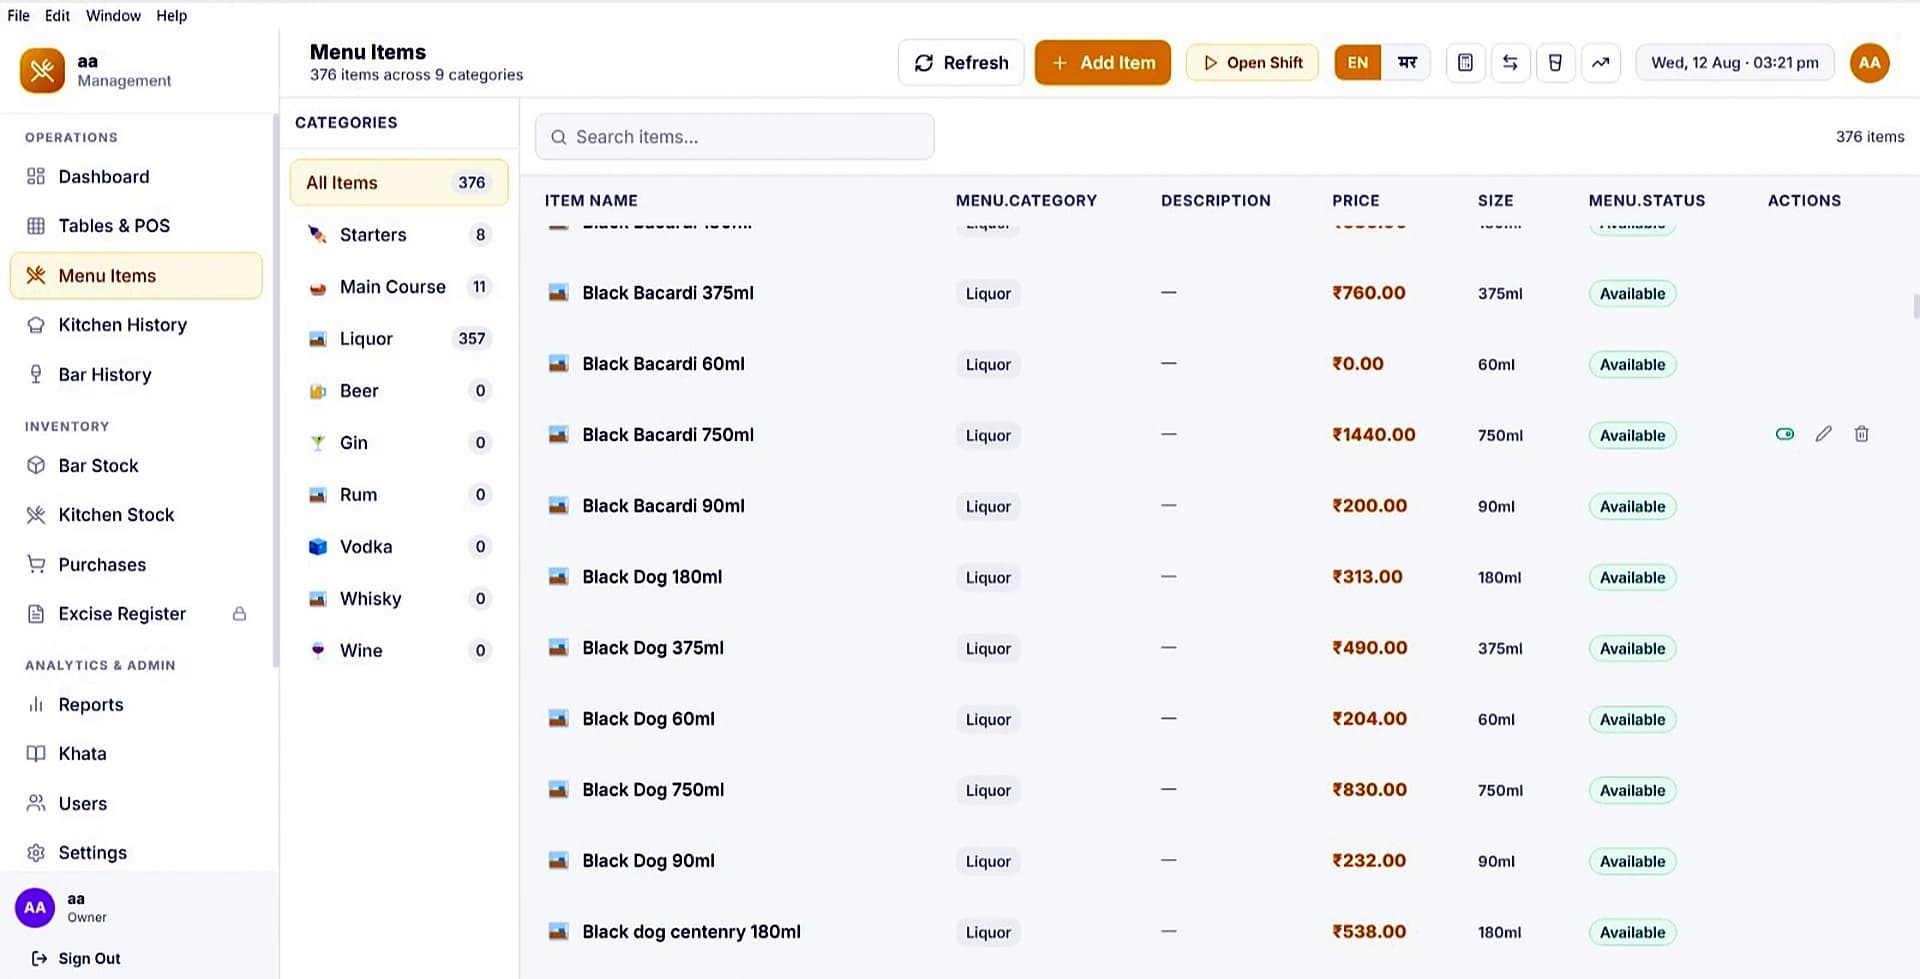Select Liquor category
The width and height of the screenshot is (1920, 979).
399,338
